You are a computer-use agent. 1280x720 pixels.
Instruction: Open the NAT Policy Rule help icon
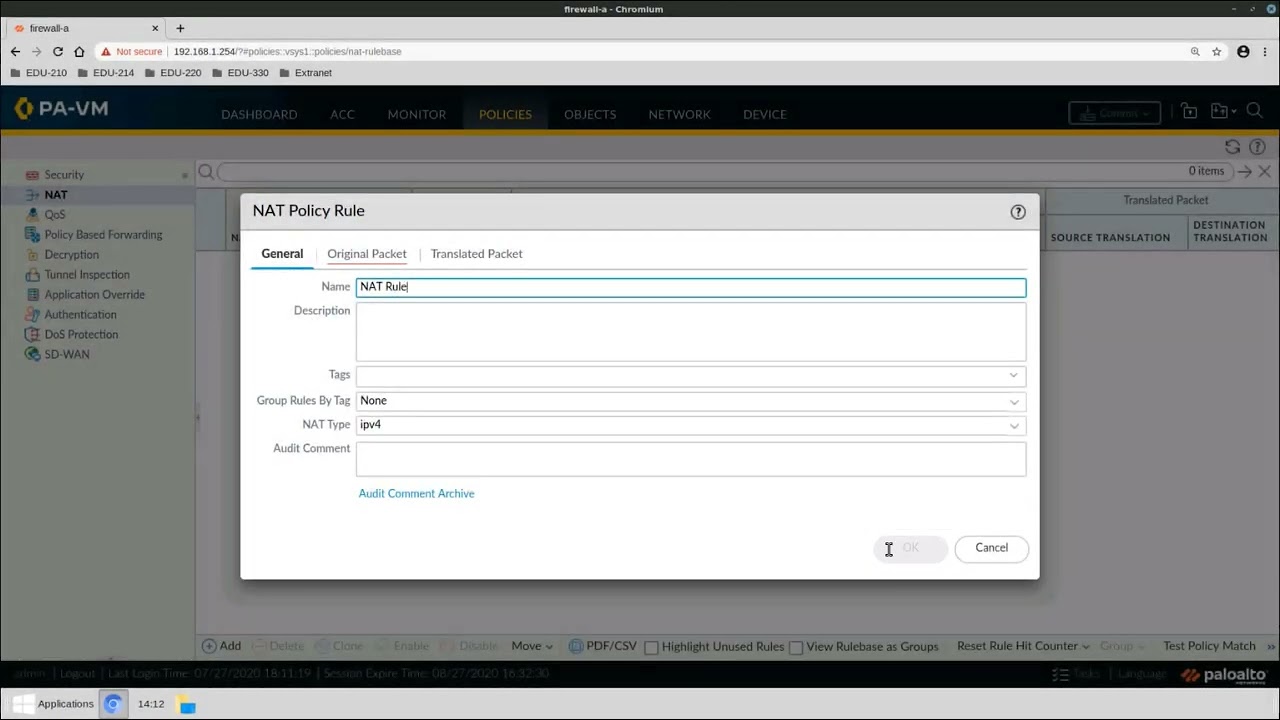click(1018, 212)
